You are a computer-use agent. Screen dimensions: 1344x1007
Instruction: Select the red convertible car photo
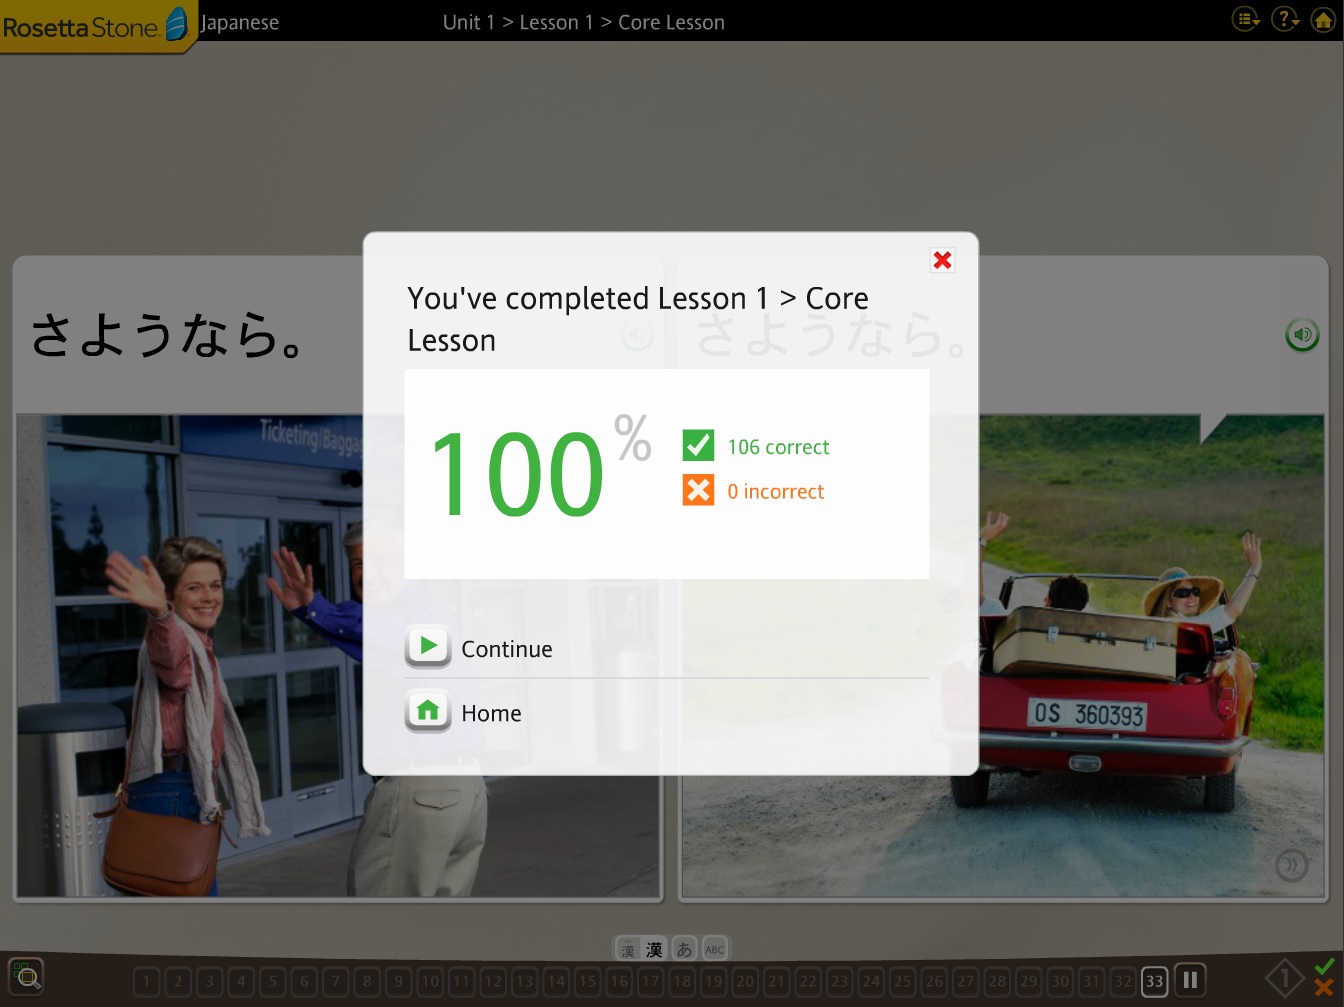click(x=1003, y=656)
